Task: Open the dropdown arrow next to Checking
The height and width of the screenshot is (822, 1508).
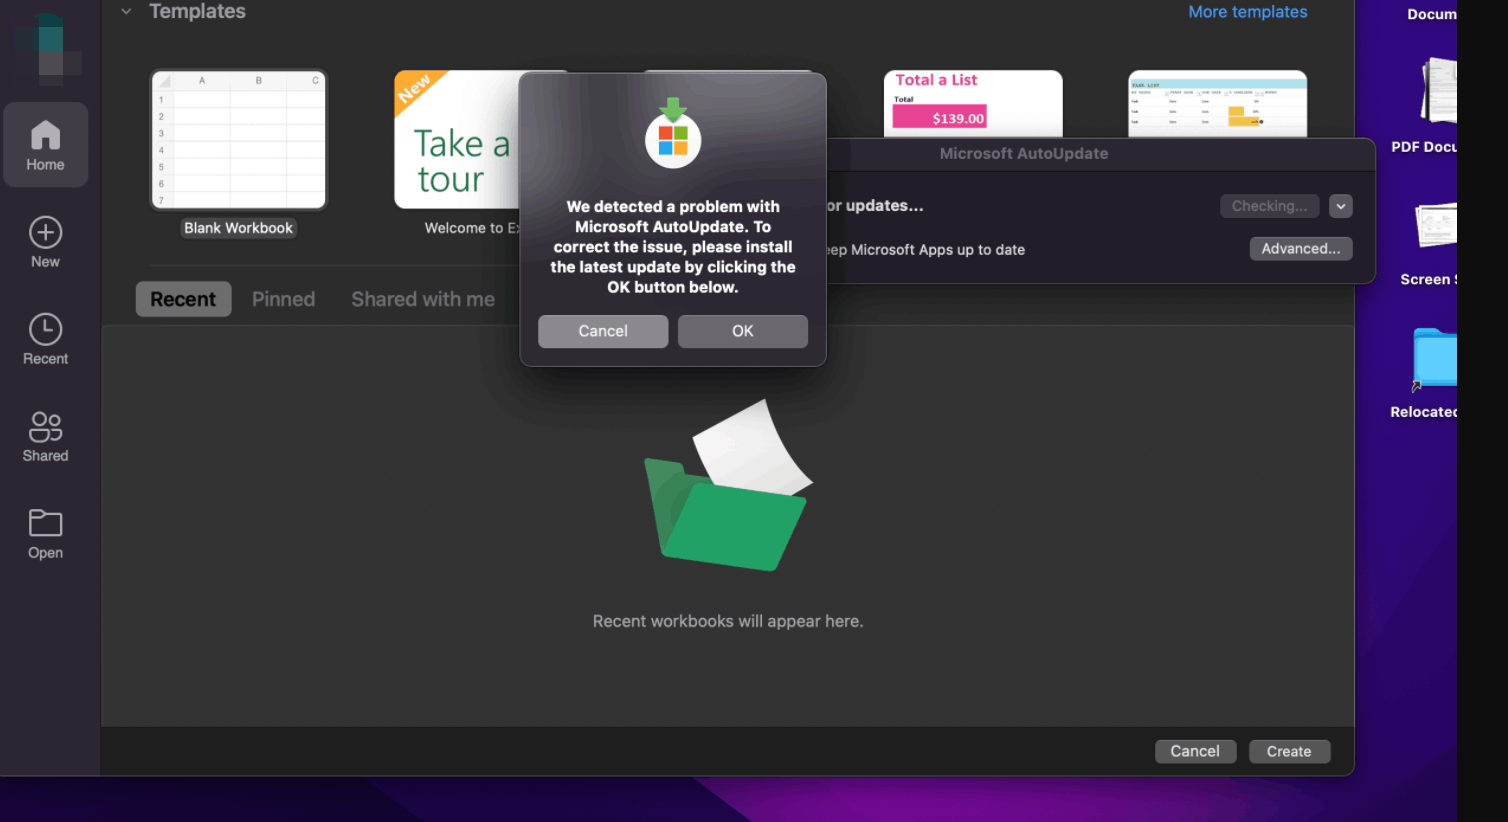Action: point(1341,206)
